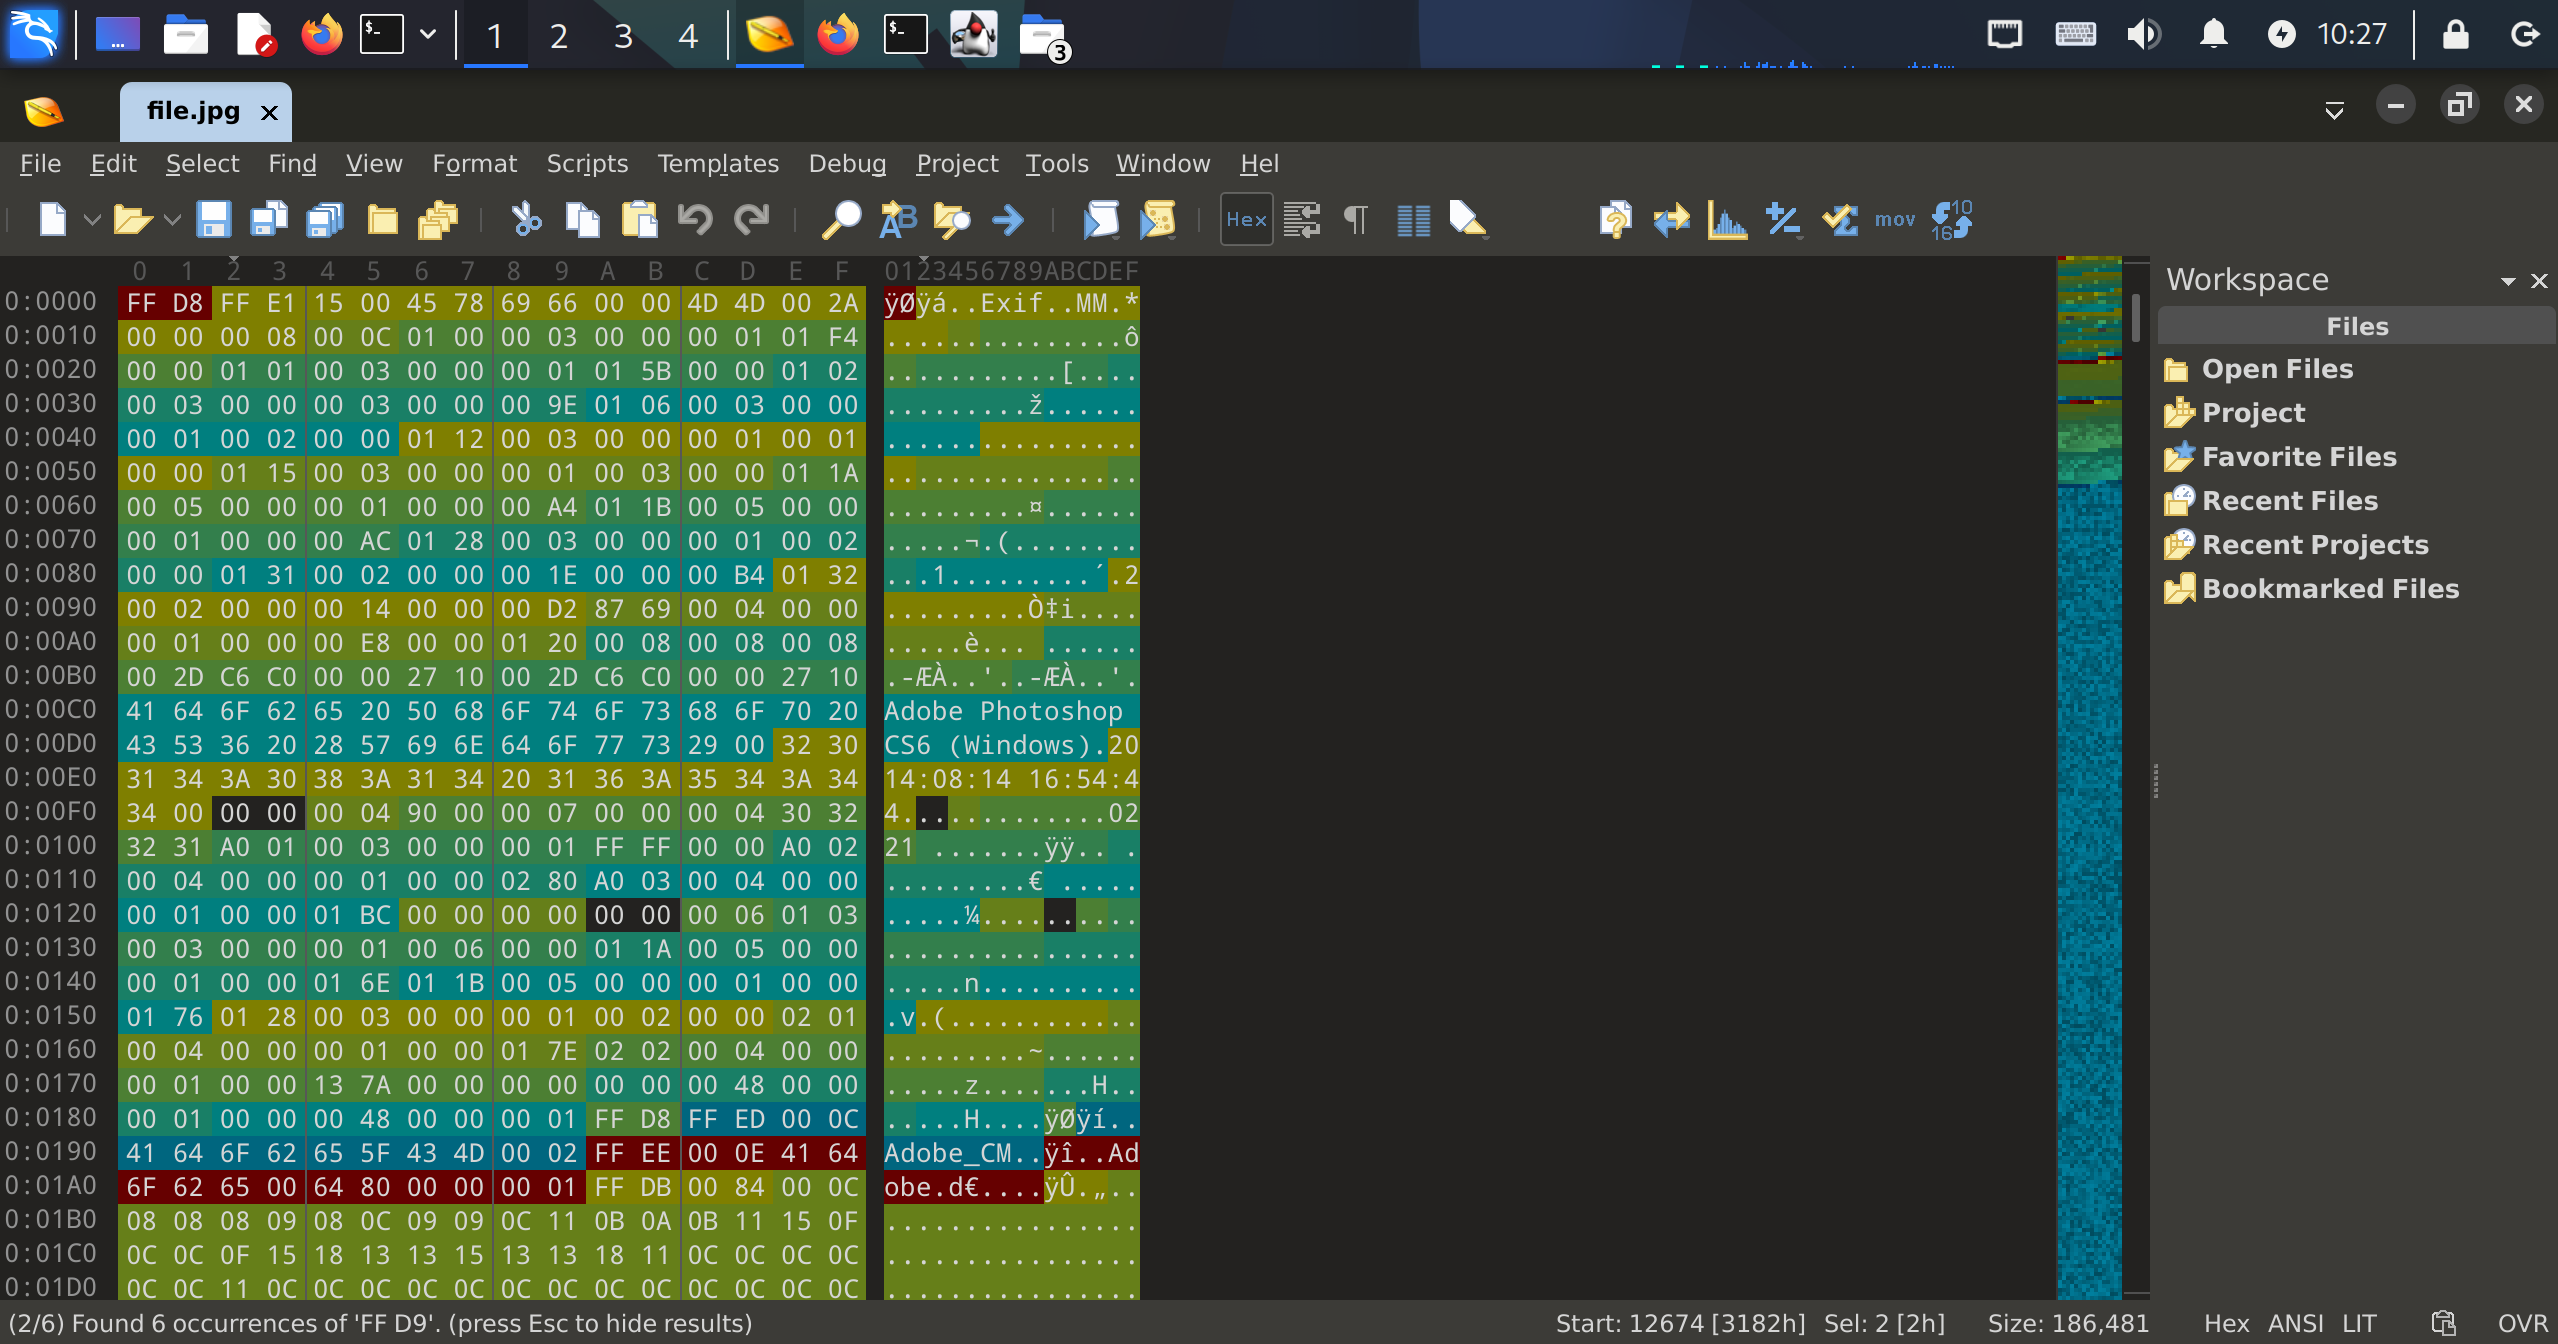Open Recent Files in Workspace
The height and width of the screenshot is (1344, 2558).
[2289, 500]
